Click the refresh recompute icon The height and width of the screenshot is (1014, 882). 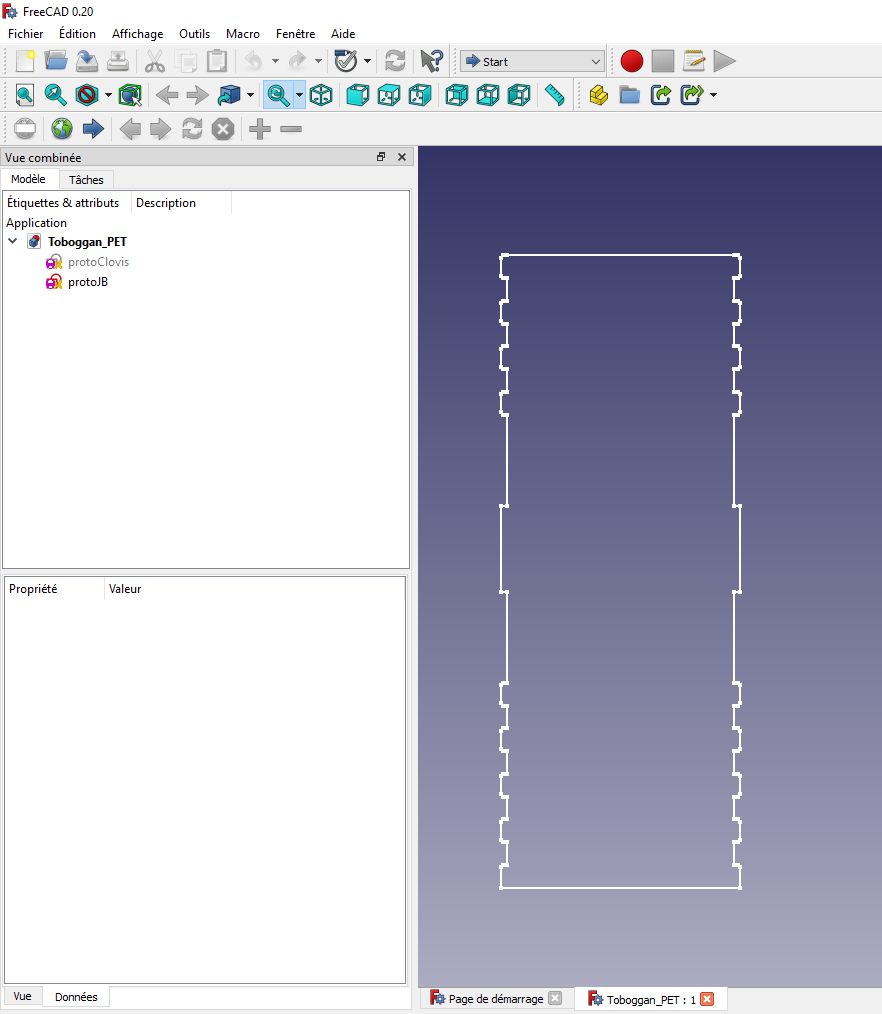(395, 61)
